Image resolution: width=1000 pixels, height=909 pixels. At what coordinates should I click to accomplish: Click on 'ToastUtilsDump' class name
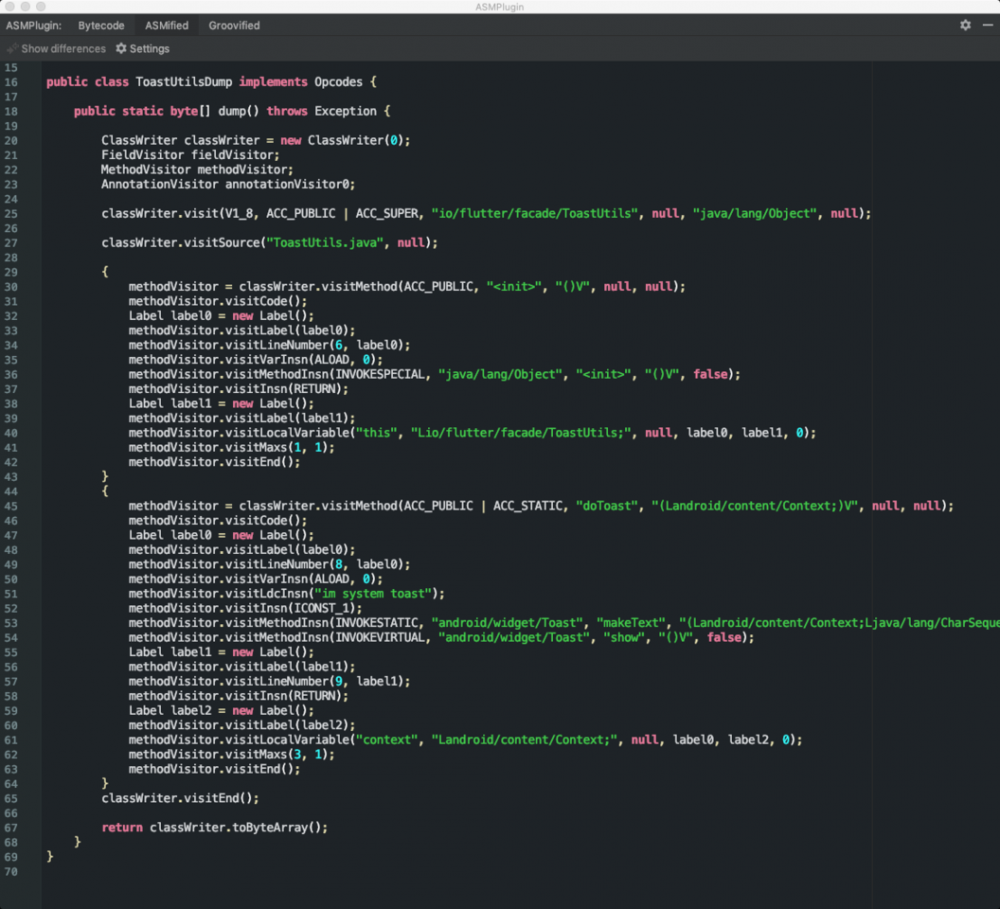[184, 82]
